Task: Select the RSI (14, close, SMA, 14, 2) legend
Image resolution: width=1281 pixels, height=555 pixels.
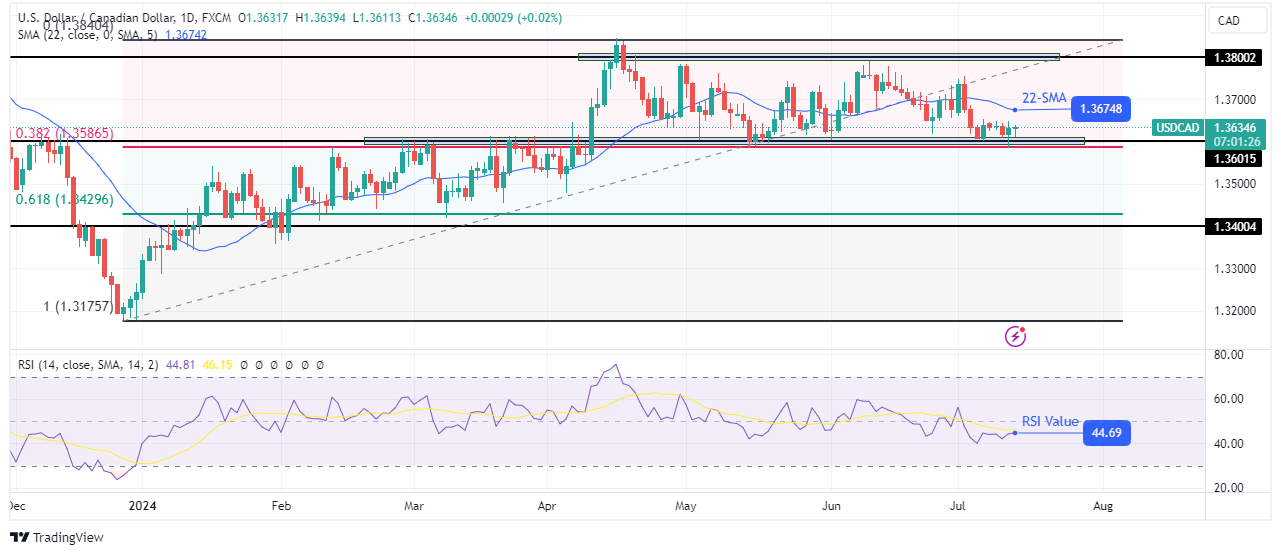Action: 90,365
